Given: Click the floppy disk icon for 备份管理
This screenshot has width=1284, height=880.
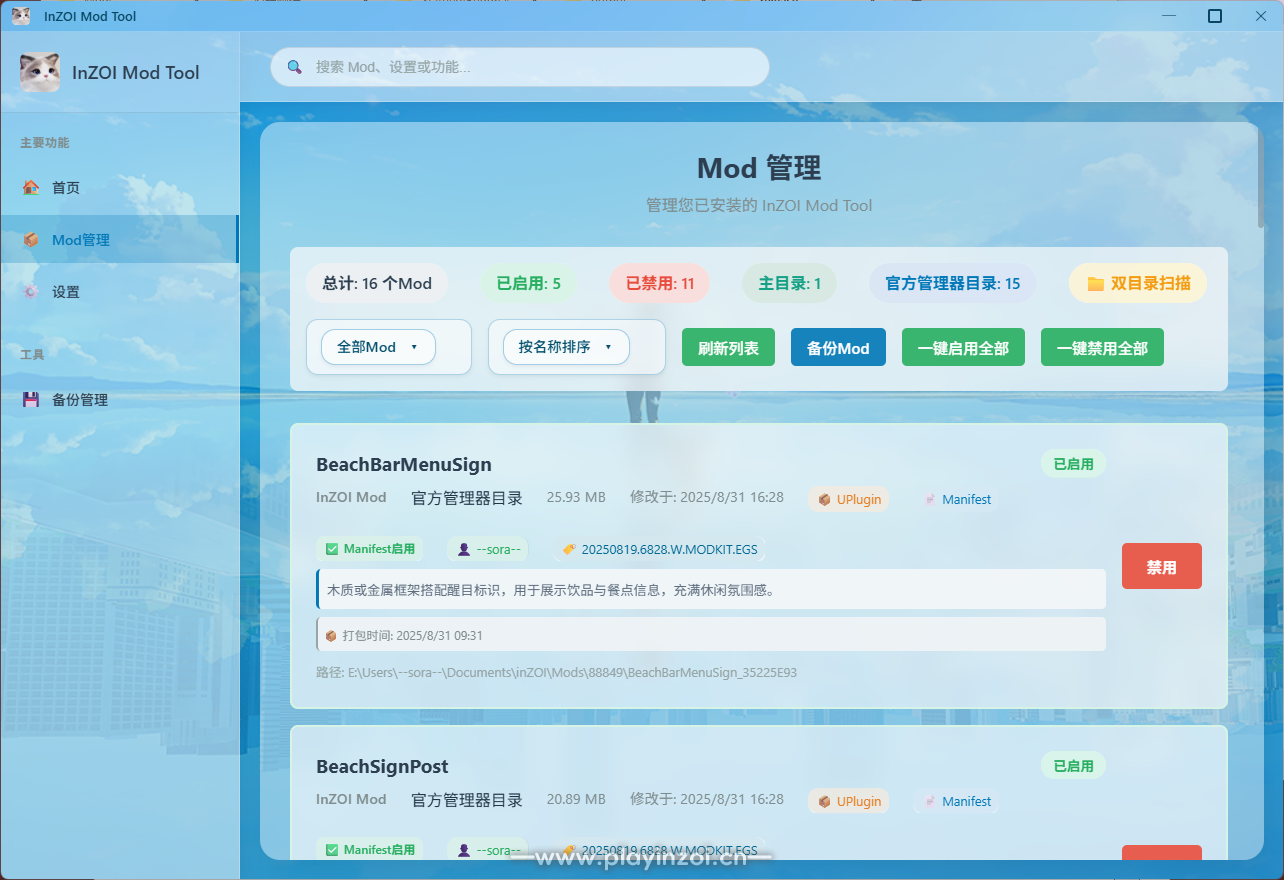Looking at the screenshot, I should coord(31,400).
